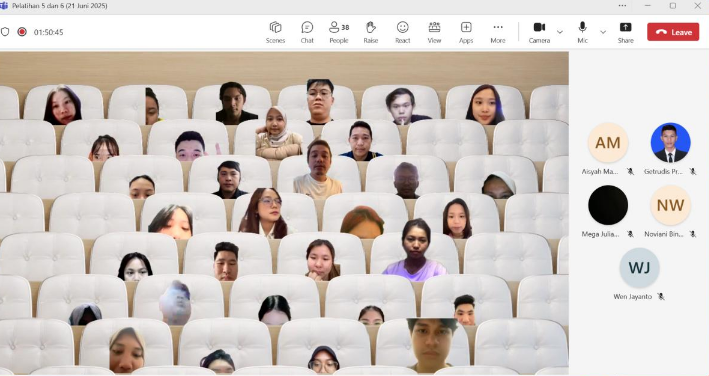Click the shield privacy icon
The width and height of the screenshot is (709, 376).
[5, 32]
